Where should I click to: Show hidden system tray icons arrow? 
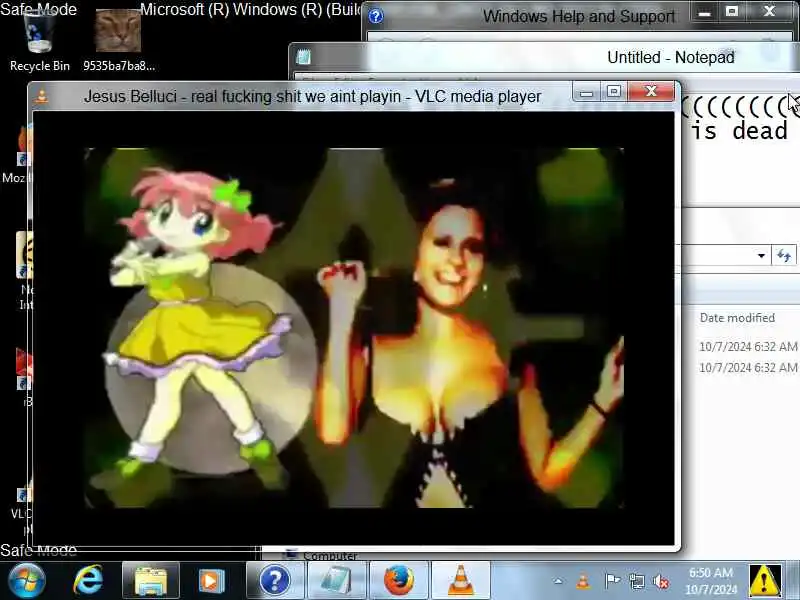pos(558,581)
